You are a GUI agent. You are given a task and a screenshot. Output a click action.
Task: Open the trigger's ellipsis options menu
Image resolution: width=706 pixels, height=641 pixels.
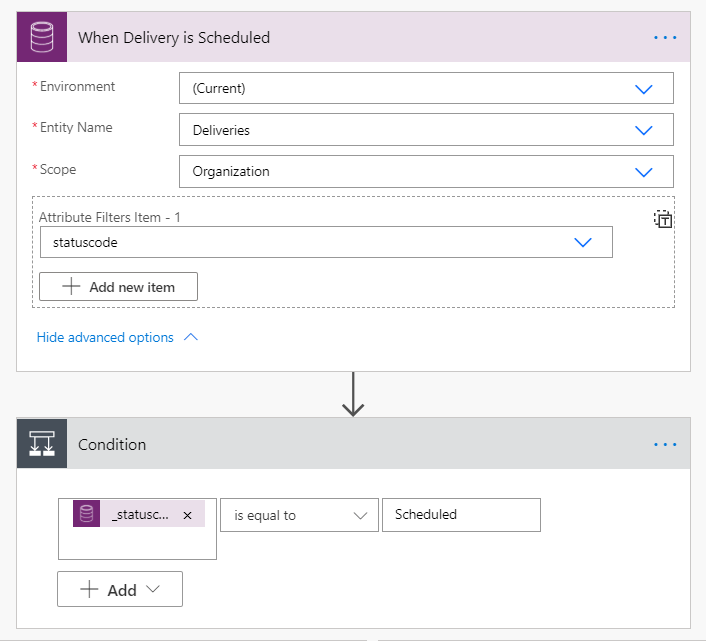(x=665, y=38)
